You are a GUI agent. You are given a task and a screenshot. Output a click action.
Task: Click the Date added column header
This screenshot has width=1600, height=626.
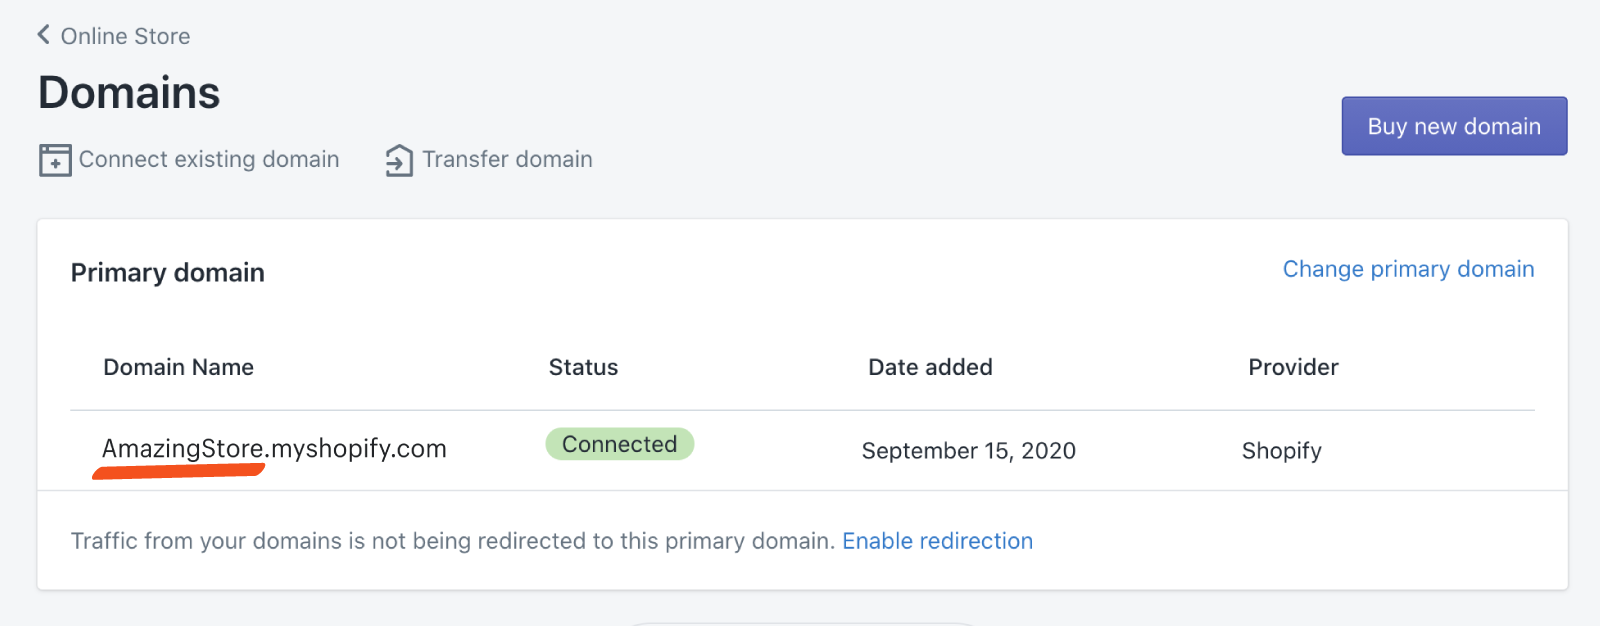(x=930, y=367)
